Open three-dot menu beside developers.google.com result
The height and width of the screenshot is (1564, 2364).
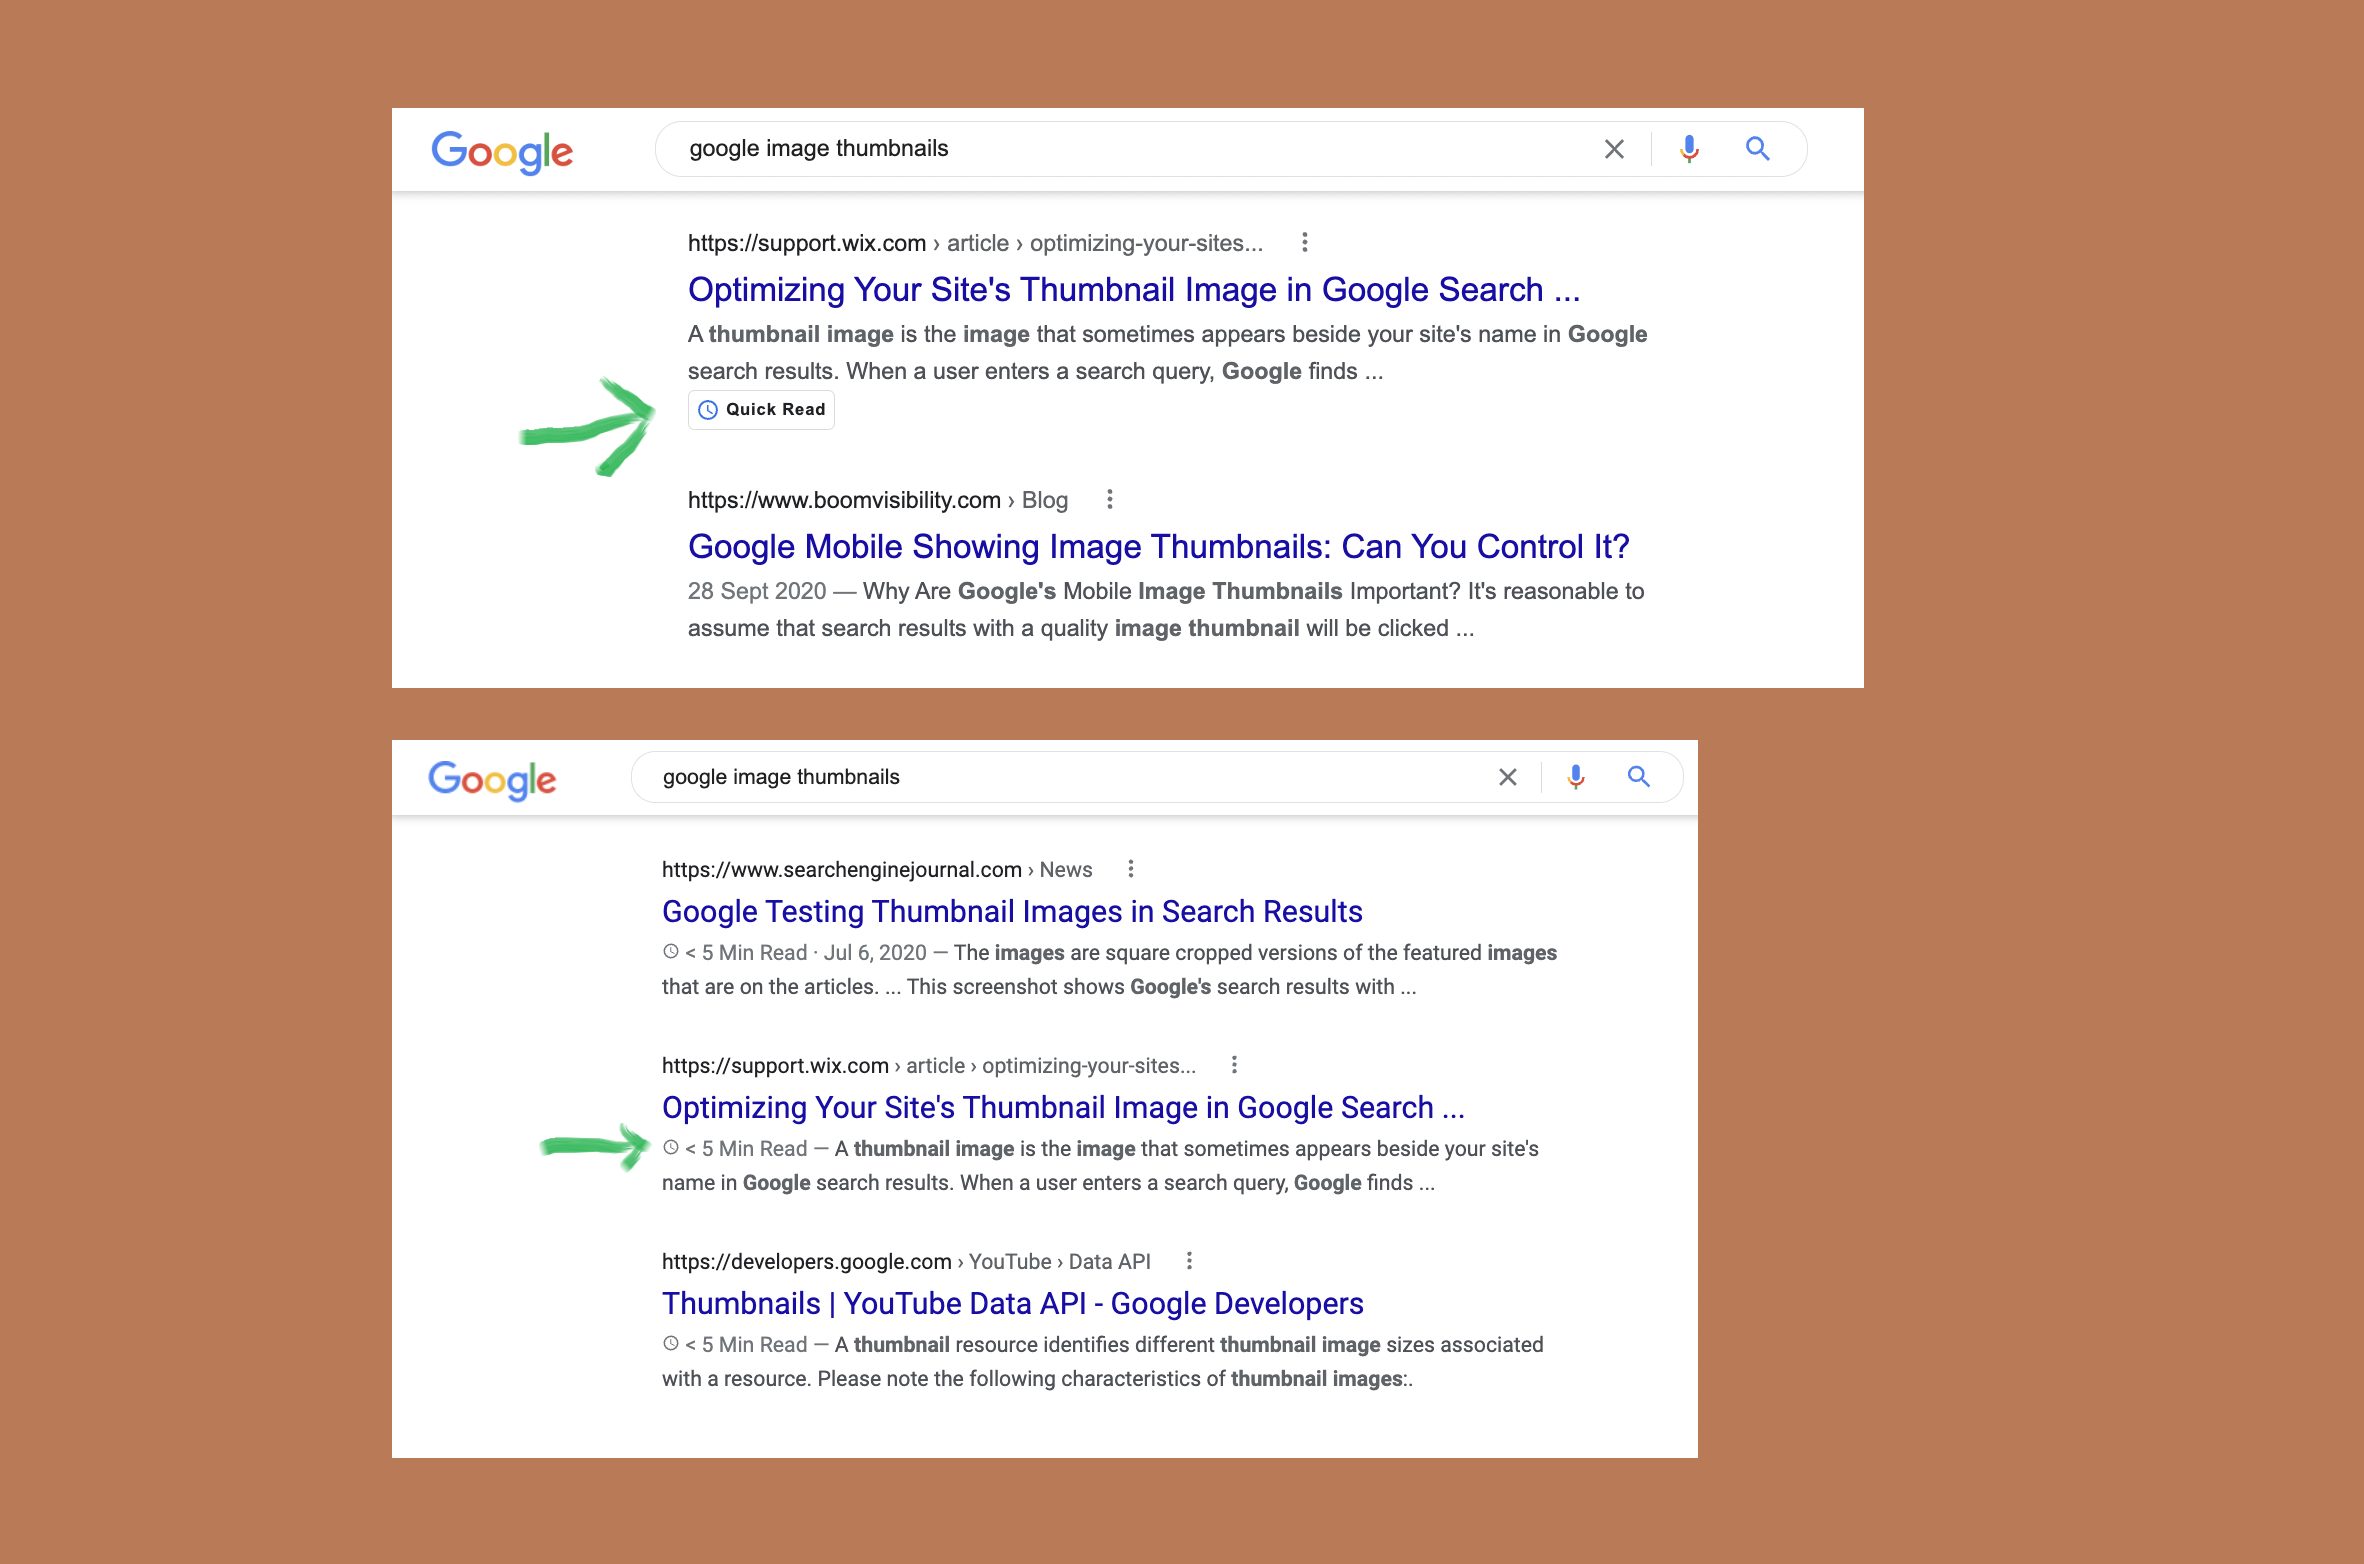click(x=1189, y=1261)
